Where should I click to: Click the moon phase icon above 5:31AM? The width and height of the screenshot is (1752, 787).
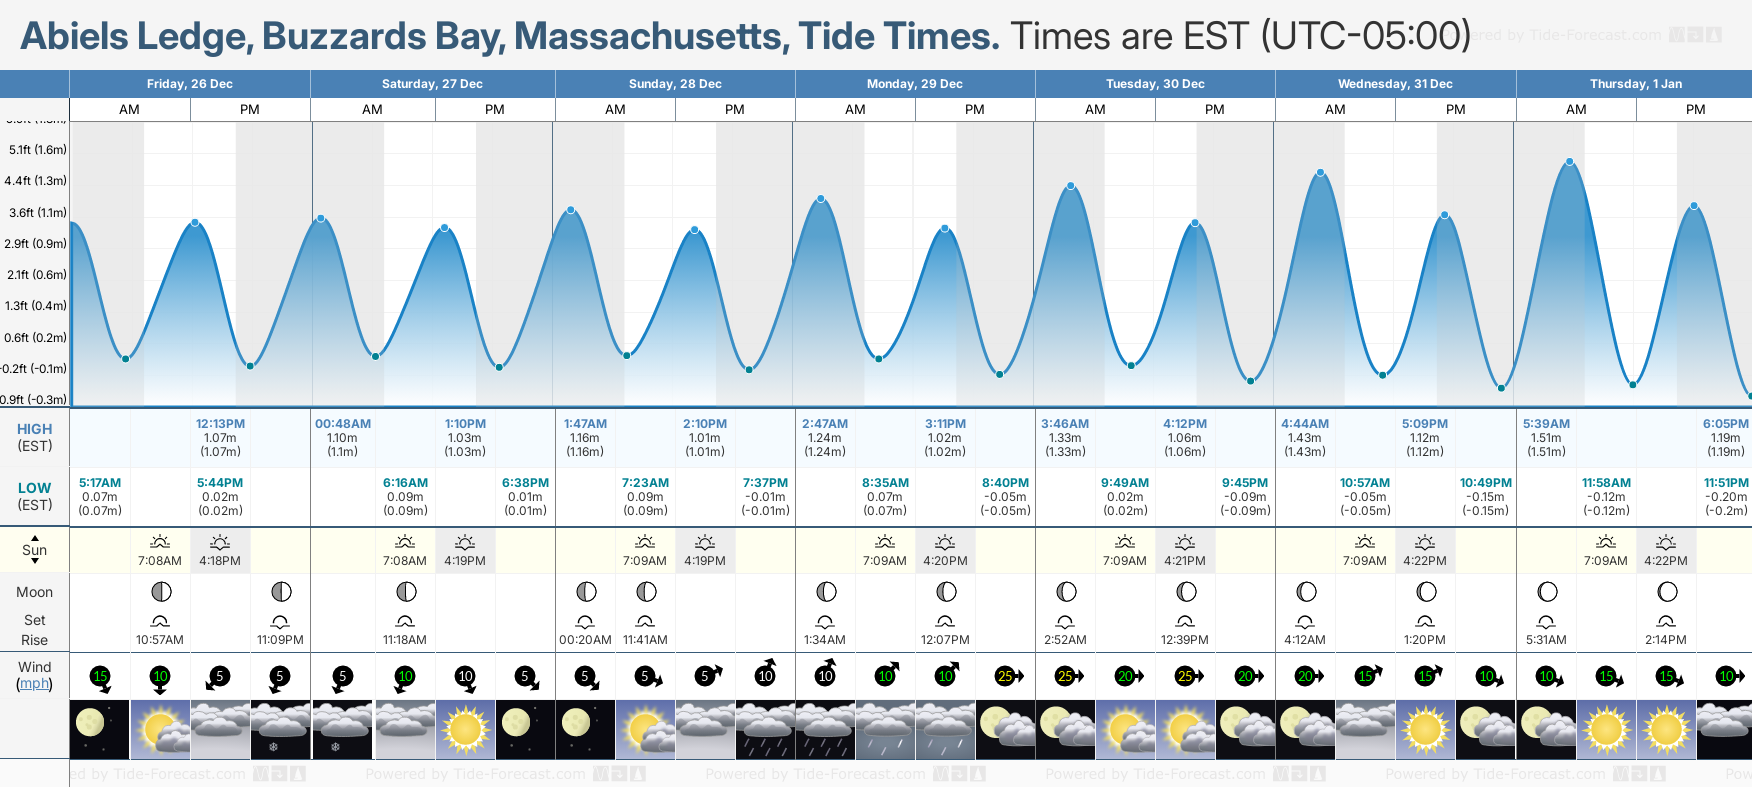pyautogui.click(x=1547, y=592)
